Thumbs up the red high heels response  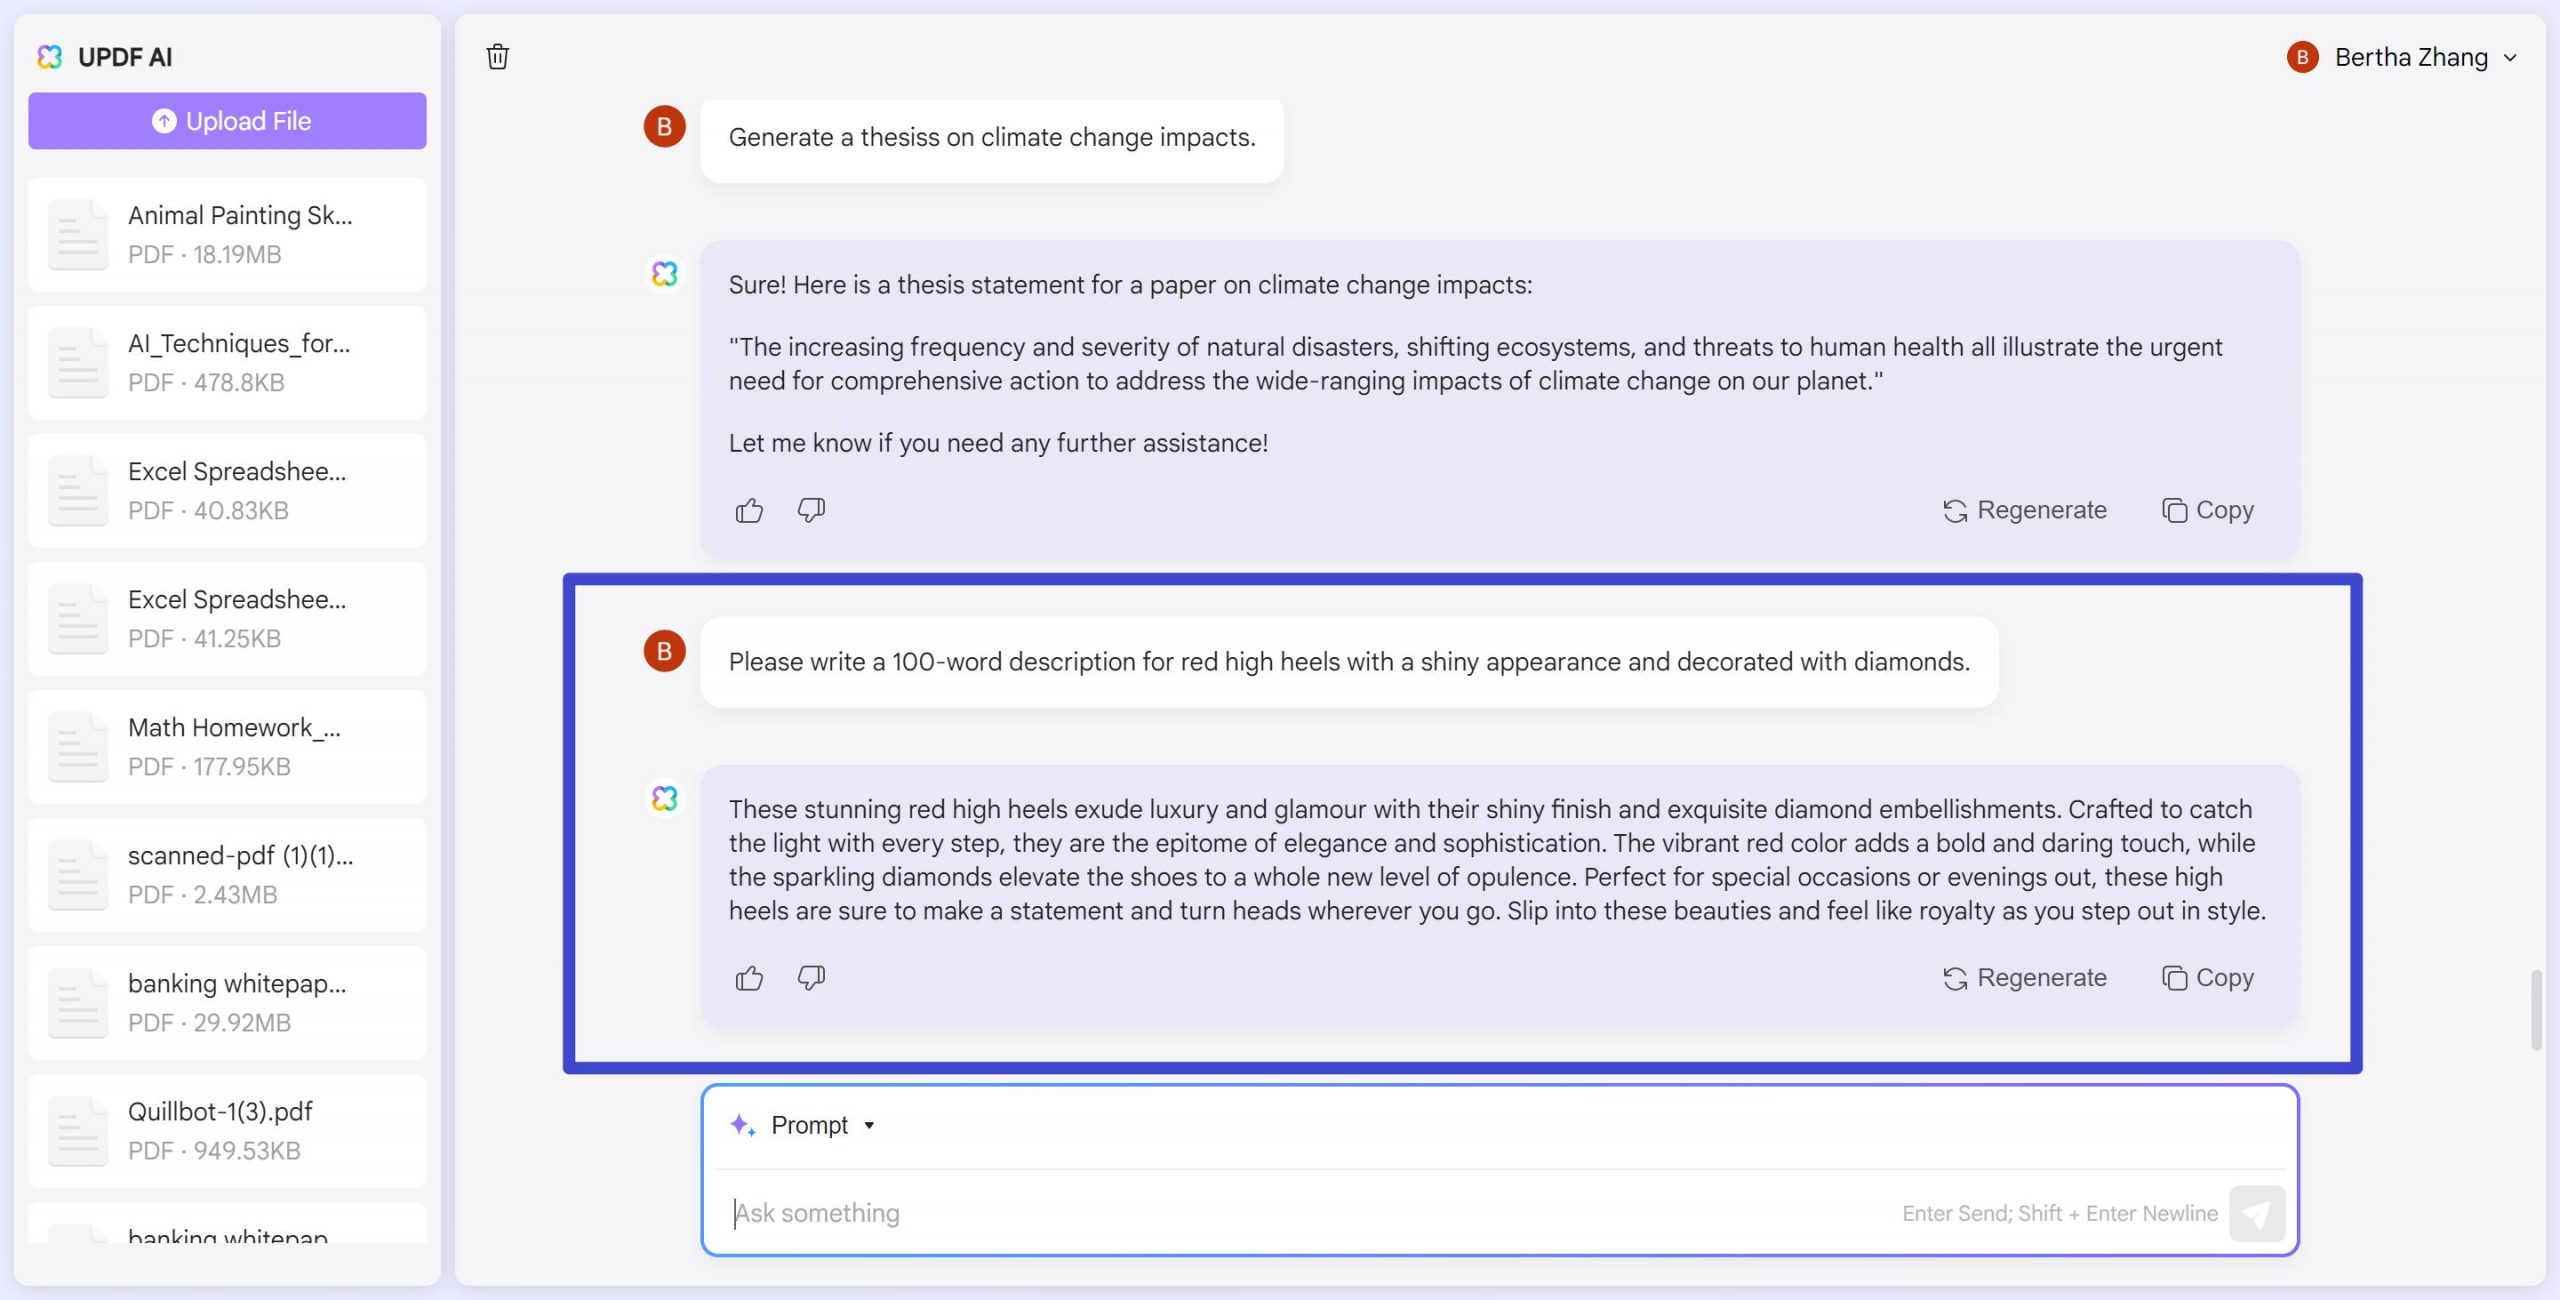pos(749,977)
